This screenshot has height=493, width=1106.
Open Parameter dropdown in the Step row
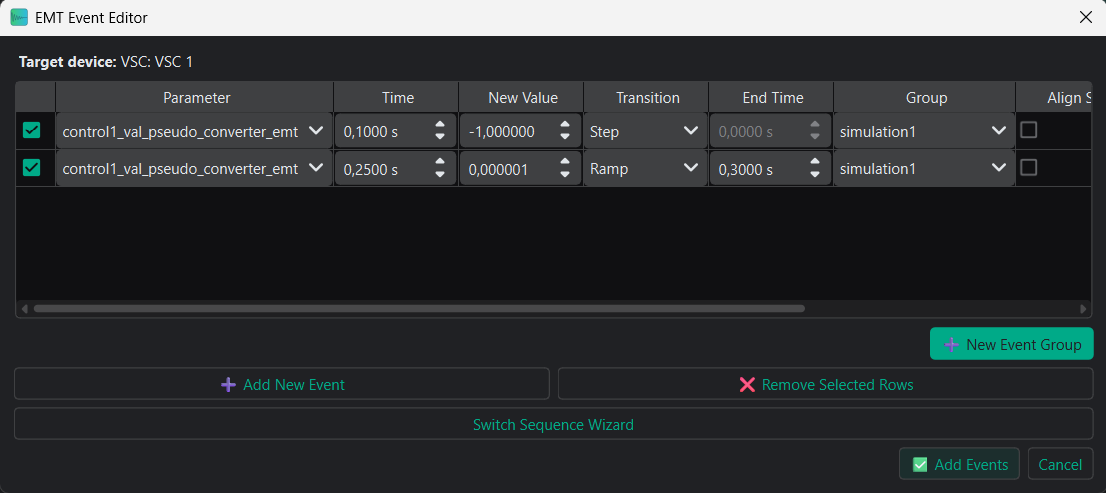coord(194,130)
